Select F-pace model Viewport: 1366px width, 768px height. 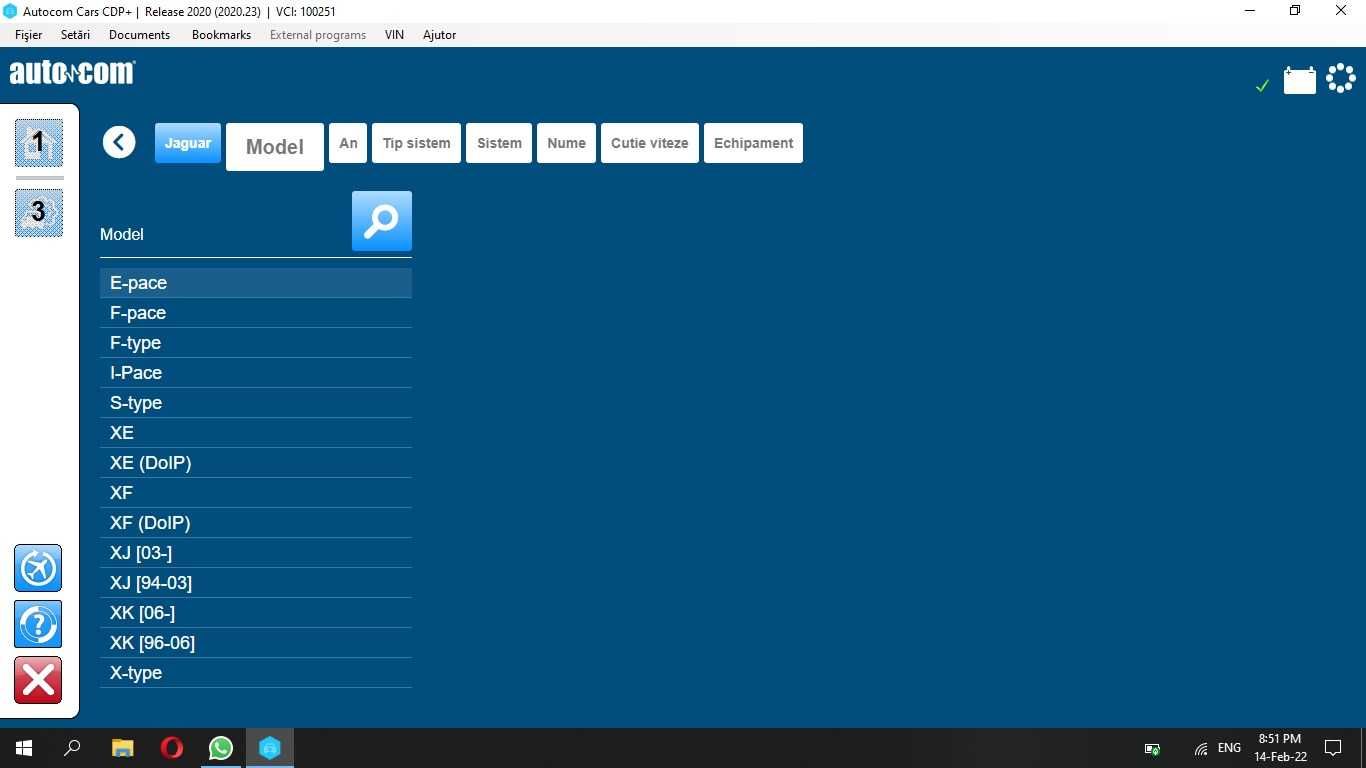coord(256,313)
